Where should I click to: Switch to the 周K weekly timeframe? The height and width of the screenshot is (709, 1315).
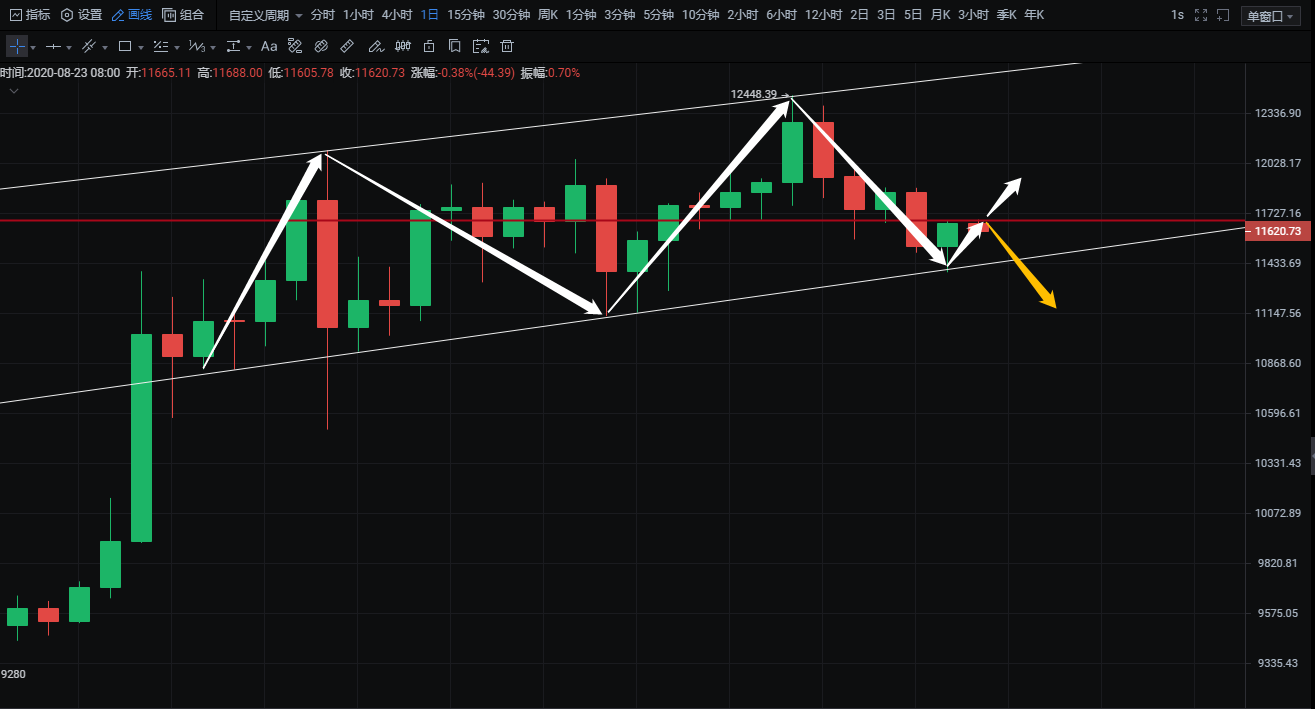[547, 15]
